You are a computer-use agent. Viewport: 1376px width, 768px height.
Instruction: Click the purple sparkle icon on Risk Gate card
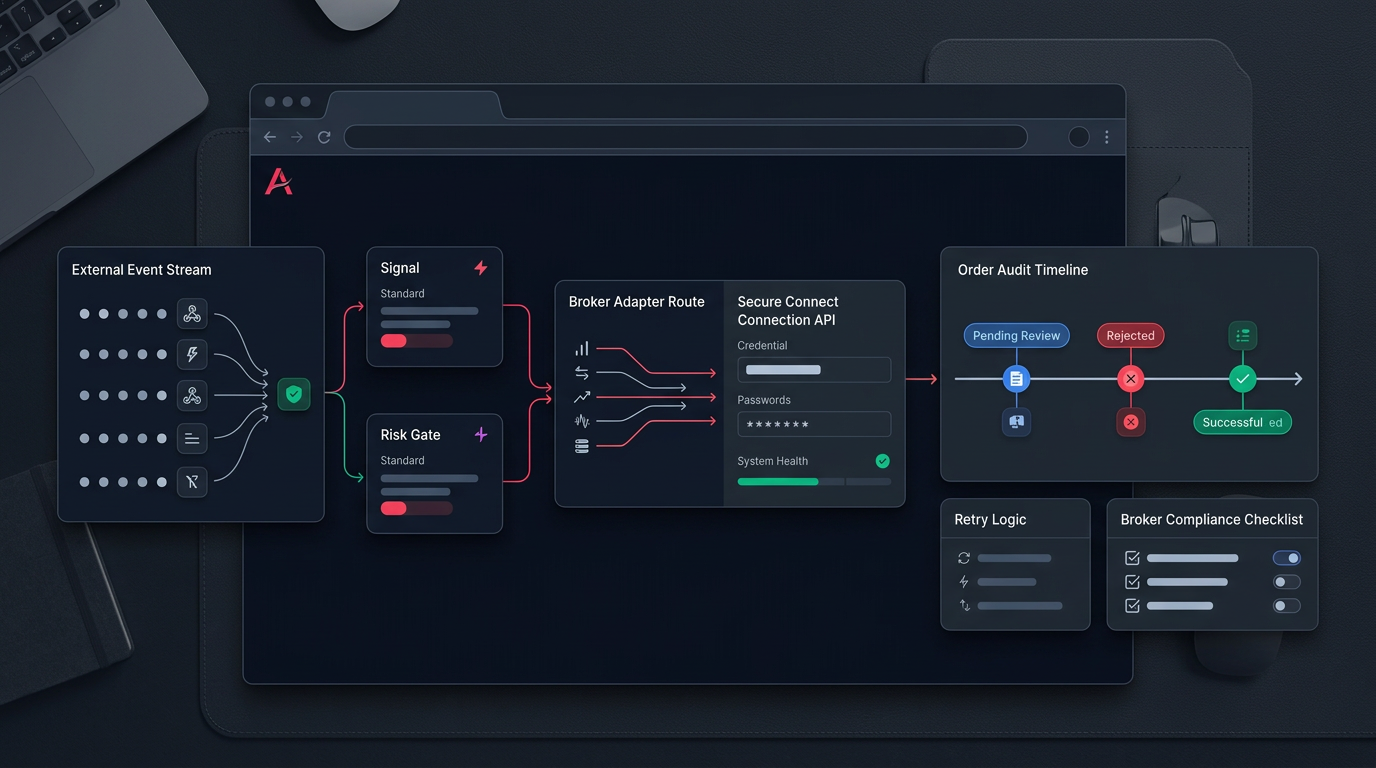[x=481, y=435]
